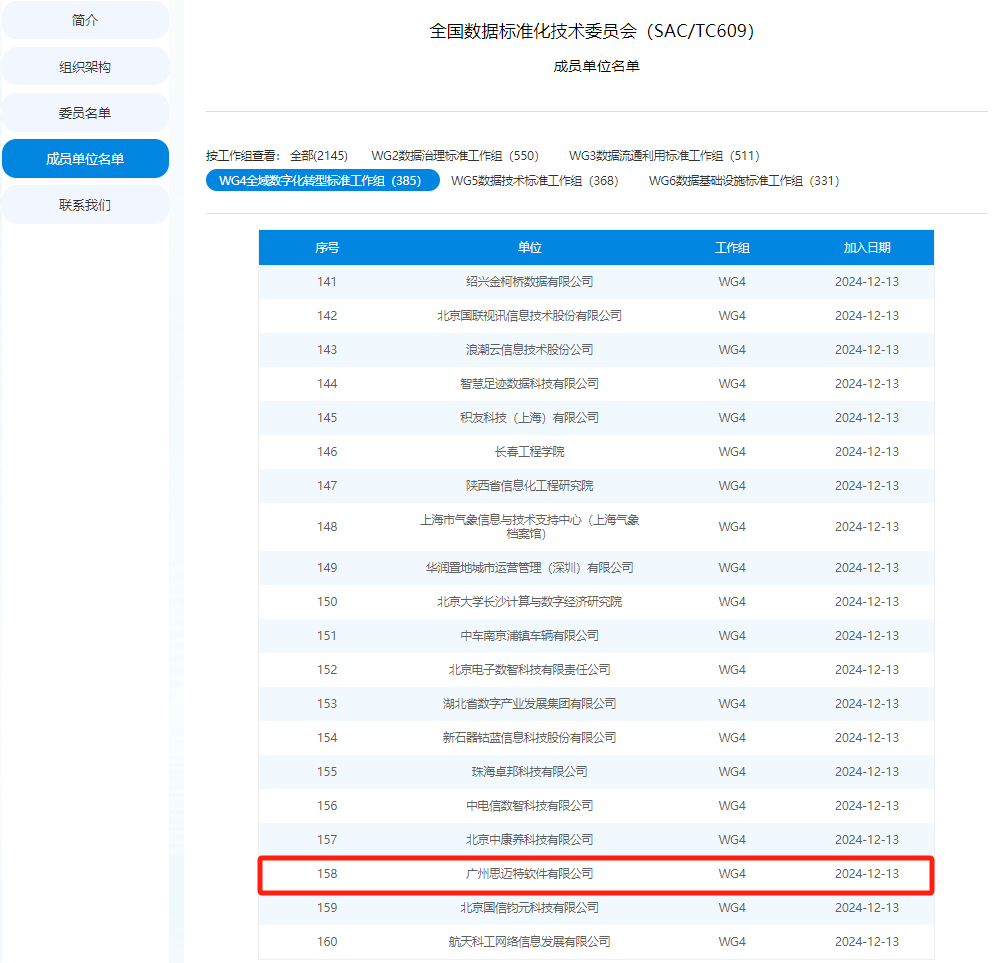Click 中电信数智科技有限公司 row text
The image size is (996, 963).
530,805
